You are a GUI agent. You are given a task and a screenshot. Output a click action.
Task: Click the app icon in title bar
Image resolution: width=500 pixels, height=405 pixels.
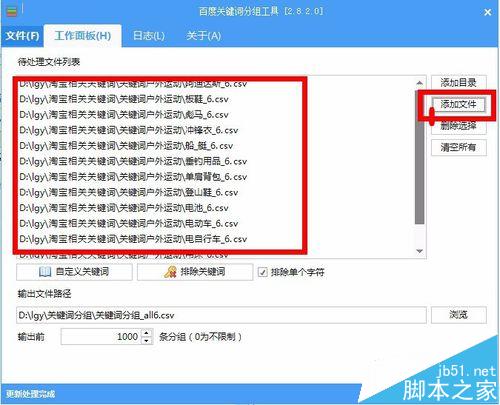(11, 11)
